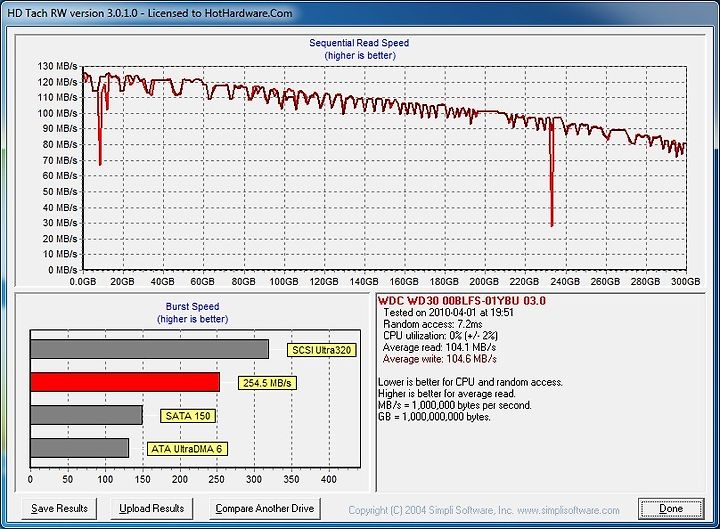The height and width of the screenshot is (529, 720).
Task: Click the SCSI Ultra320 label
Action: click(321, 350)
